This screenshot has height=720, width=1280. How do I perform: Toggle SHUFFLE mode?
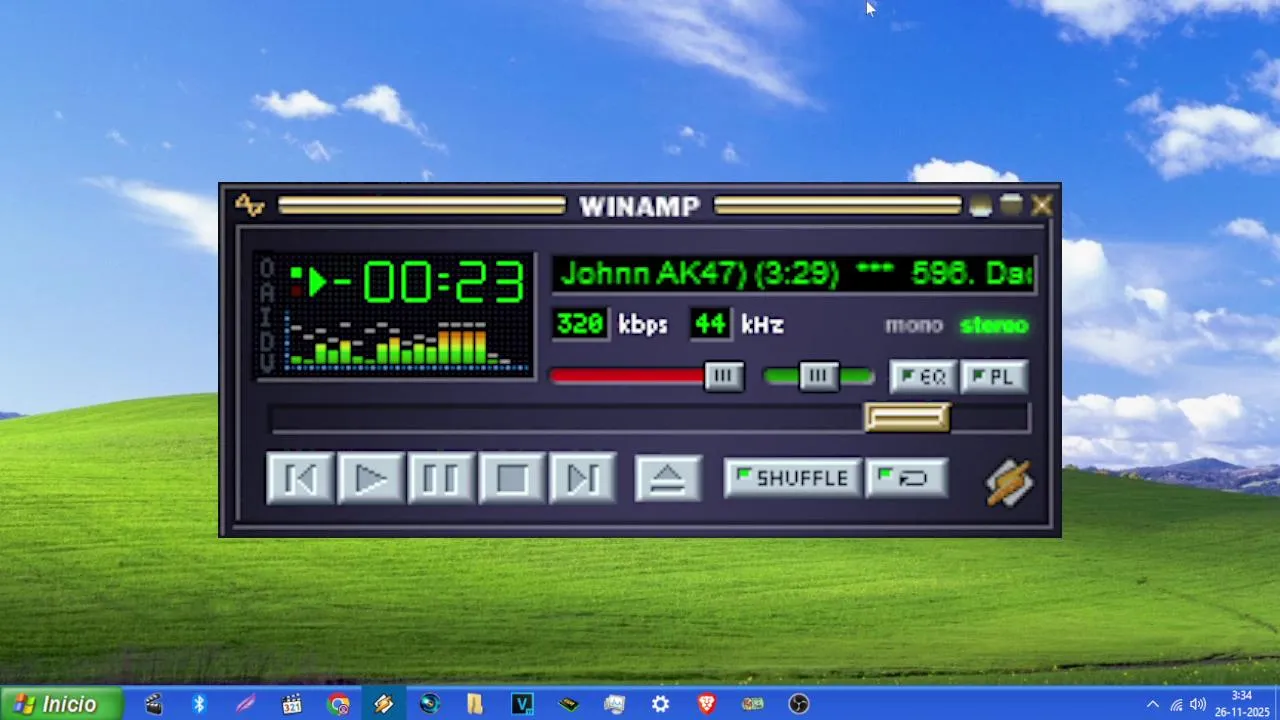tap(792, 478)
